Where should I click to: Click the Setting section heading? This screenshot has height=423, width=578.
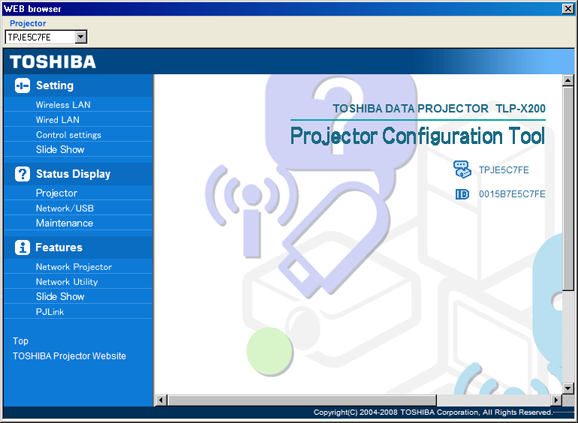[55, 85]
